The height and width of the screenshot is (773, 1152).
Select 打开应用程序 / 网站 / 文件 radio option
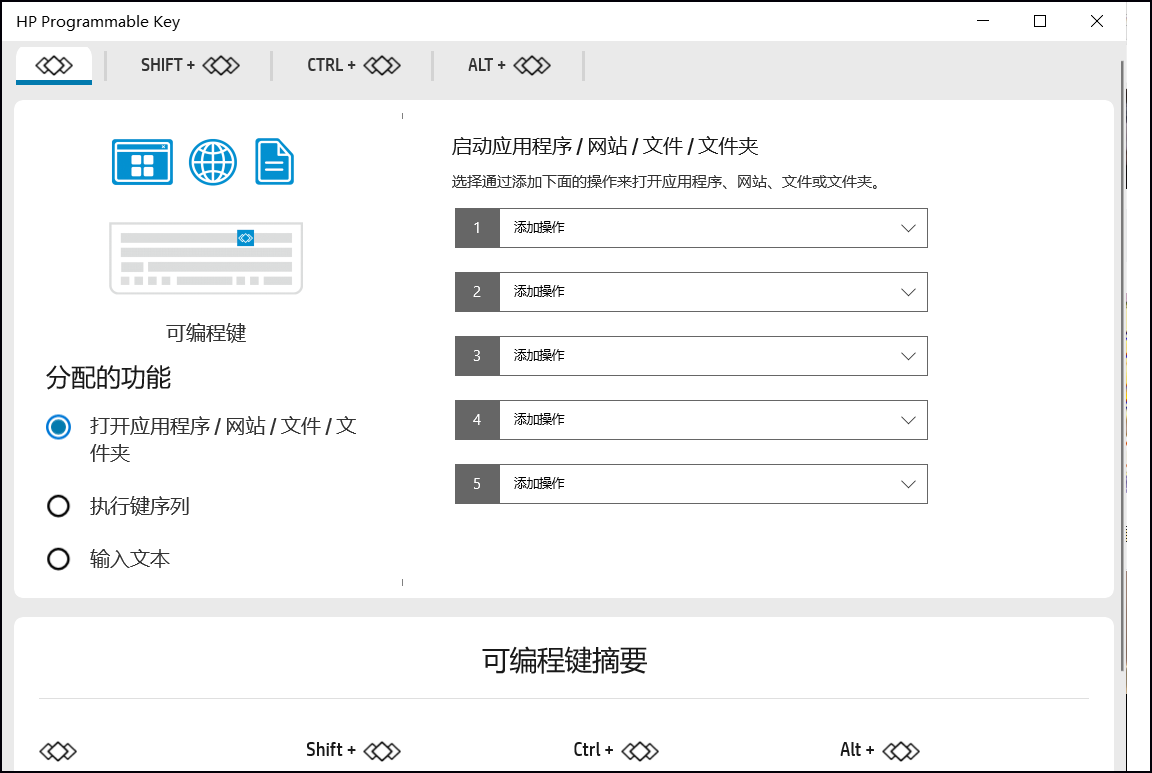click(x=59, y=427)
